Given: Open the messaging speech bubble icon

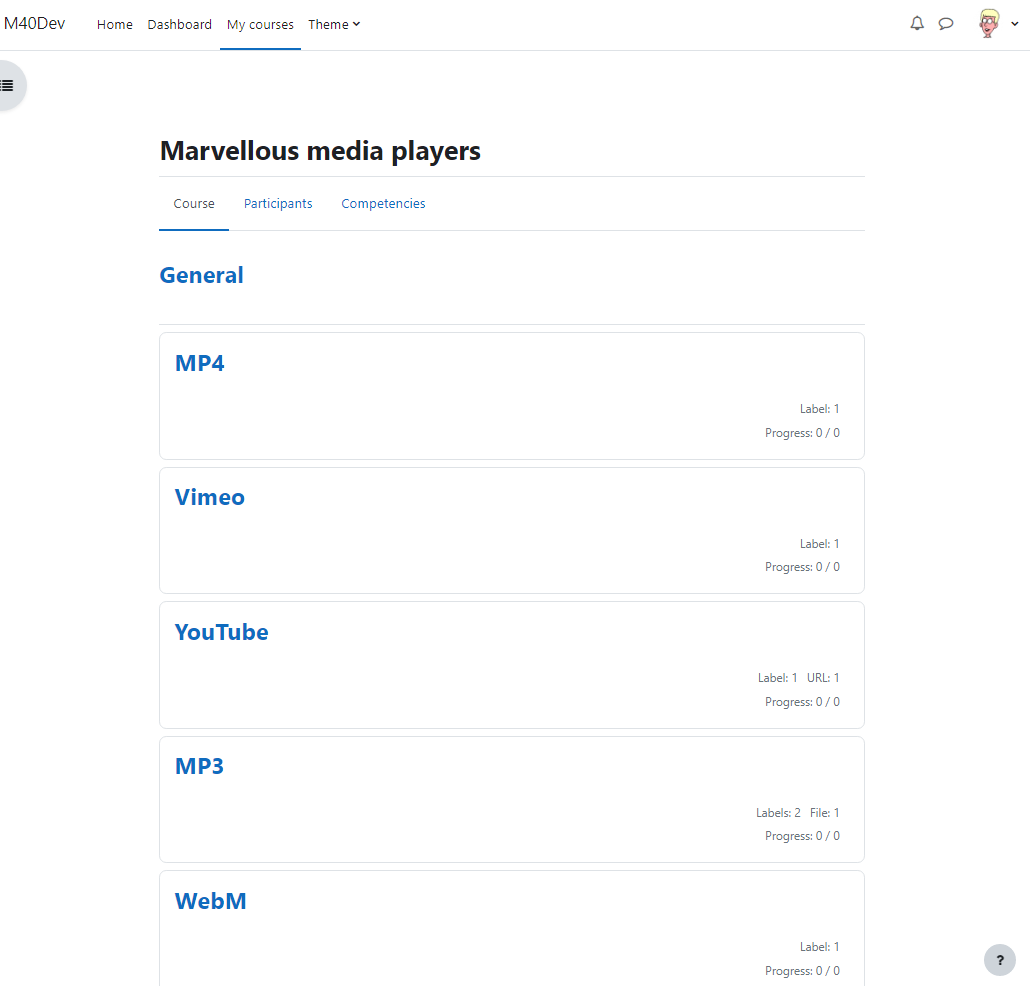Looking at the screenshot, I should coord(946,24).
